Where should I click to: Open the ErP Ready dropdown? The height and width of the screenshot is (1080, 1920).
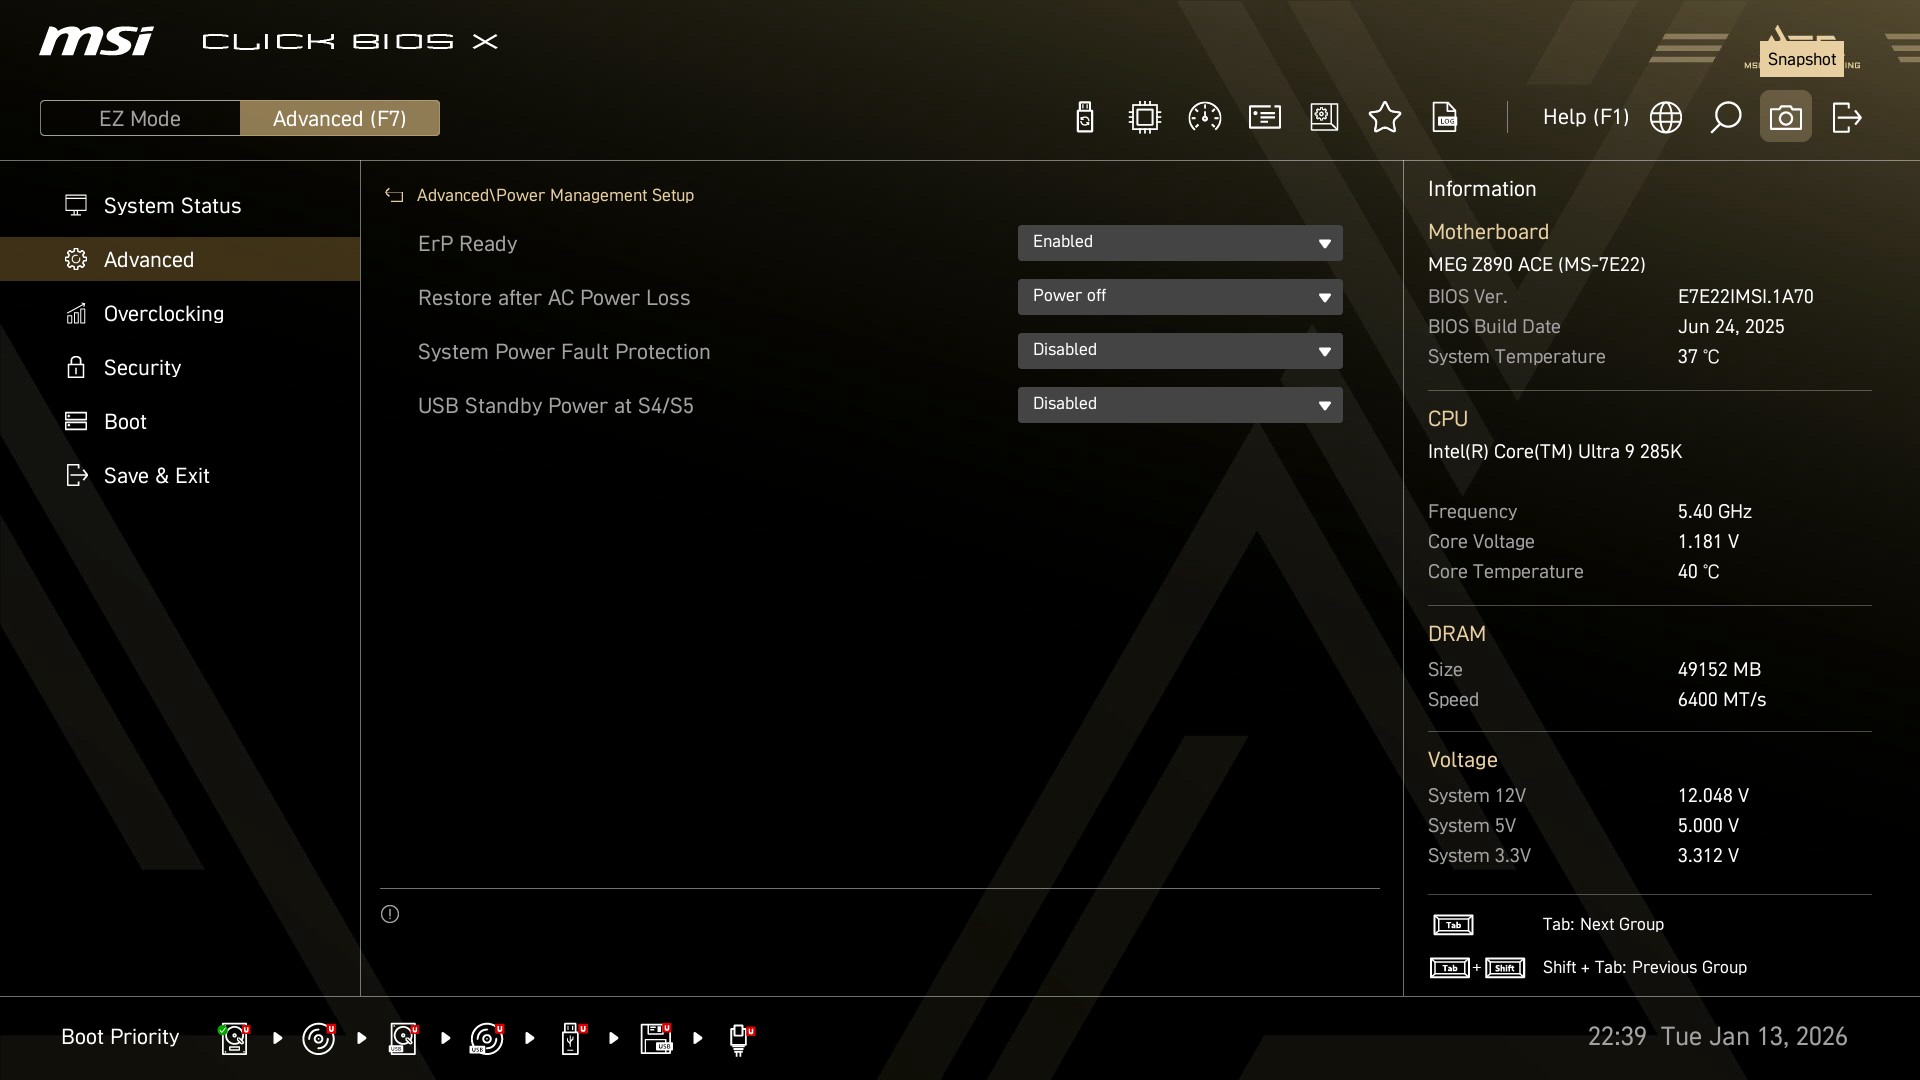click(x=1179, y=243)
